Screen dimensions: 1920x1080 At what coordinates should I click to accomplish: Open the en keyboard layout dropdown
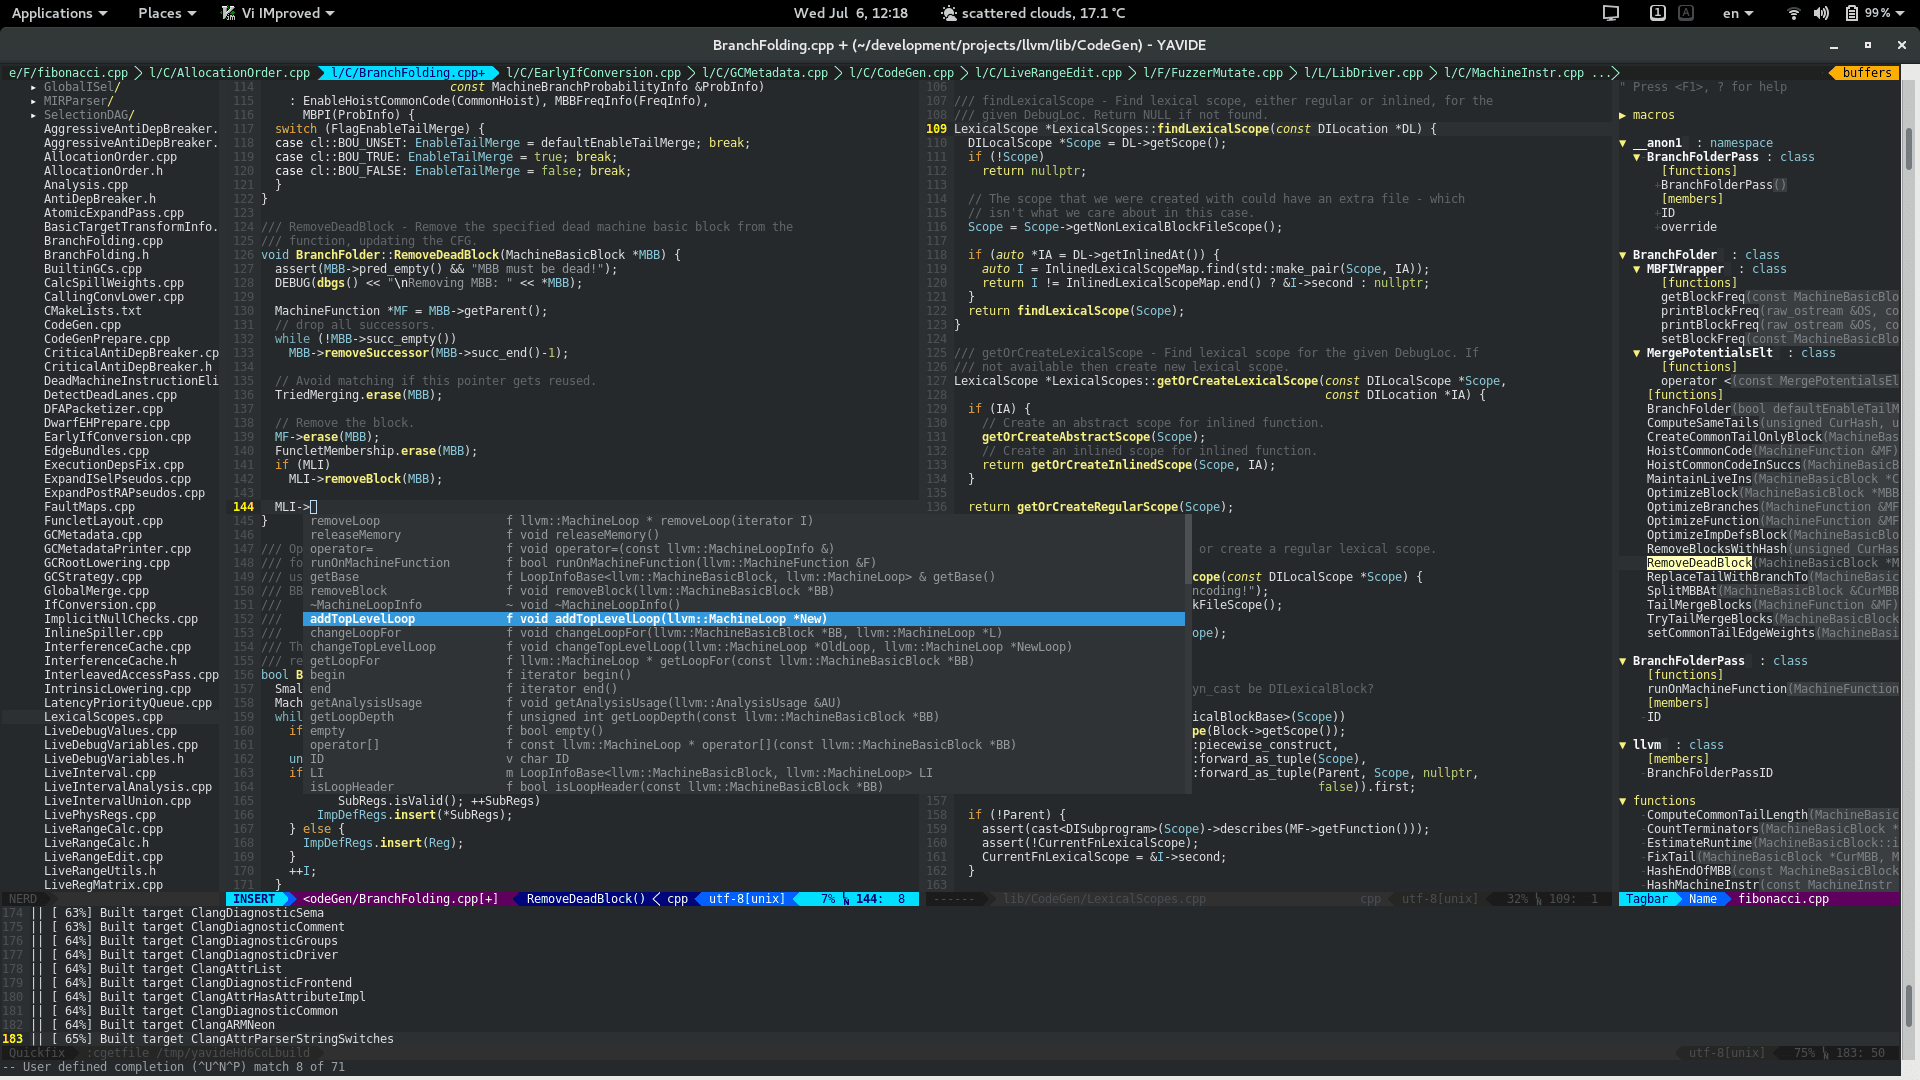1737,13
